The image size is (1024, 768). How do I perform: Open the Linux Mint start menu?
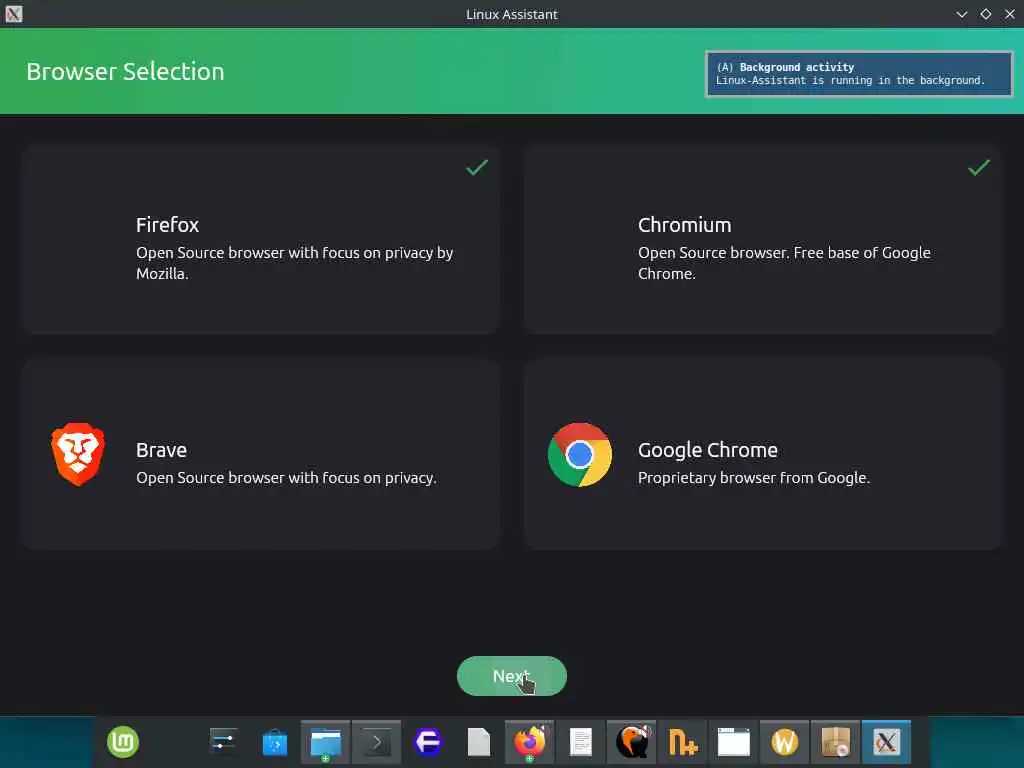click(x=123, y=742)
